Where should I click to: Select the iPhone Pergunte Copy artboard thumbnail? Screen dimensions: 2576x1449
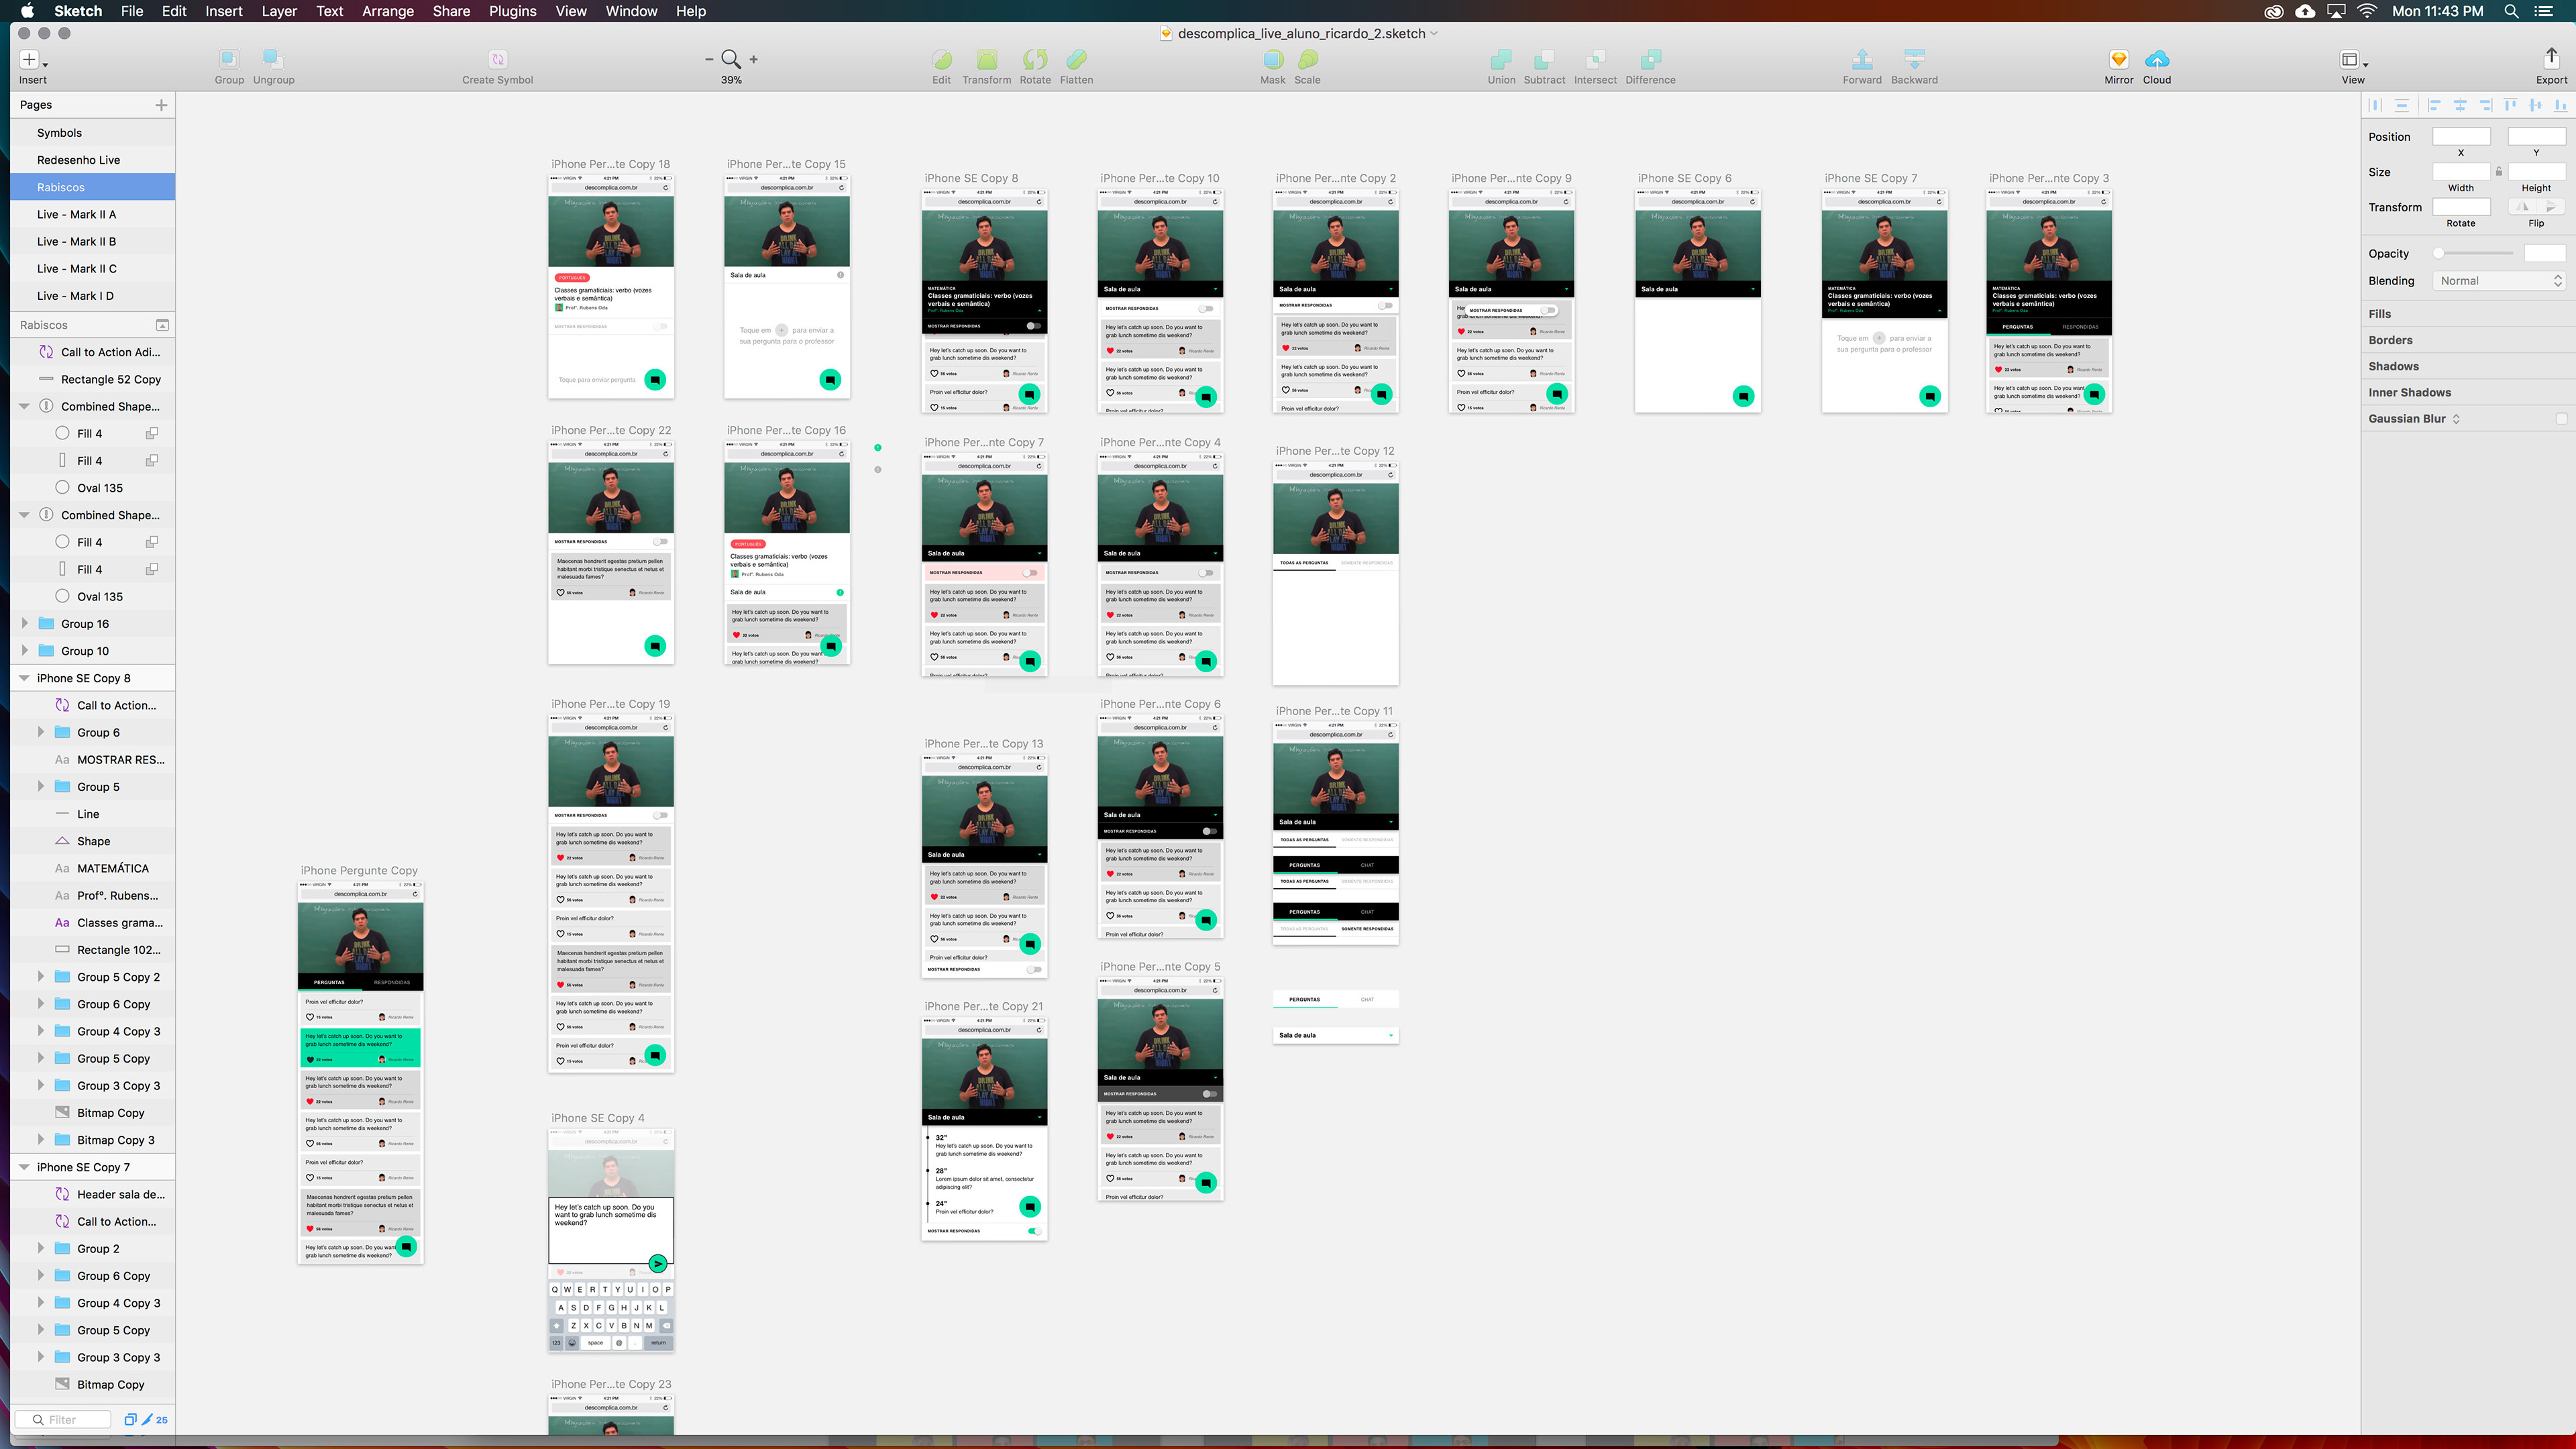coord(360,1072)
